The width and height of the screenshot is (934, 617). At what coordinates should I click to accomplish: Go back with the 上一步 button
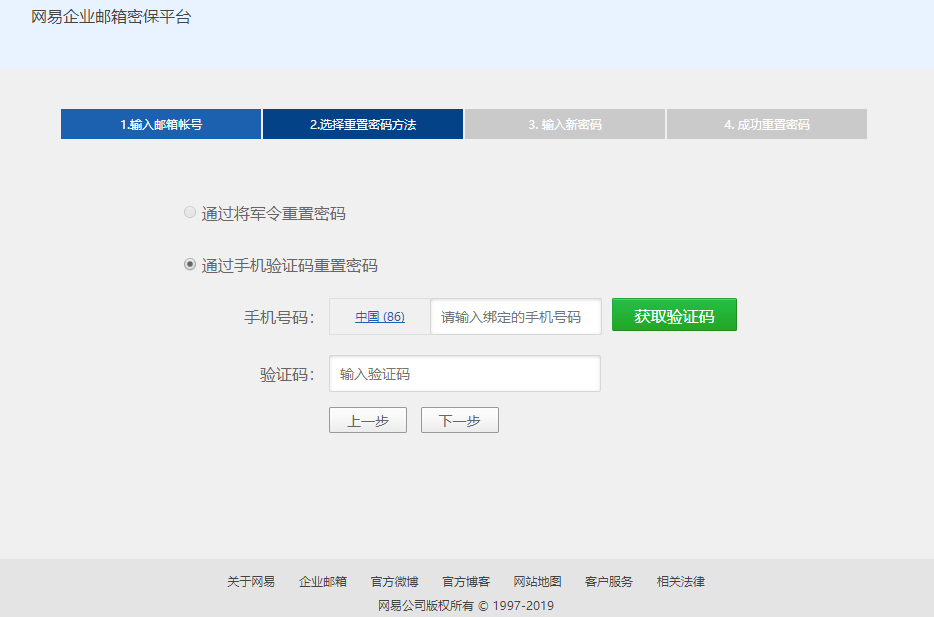(368, 421)
